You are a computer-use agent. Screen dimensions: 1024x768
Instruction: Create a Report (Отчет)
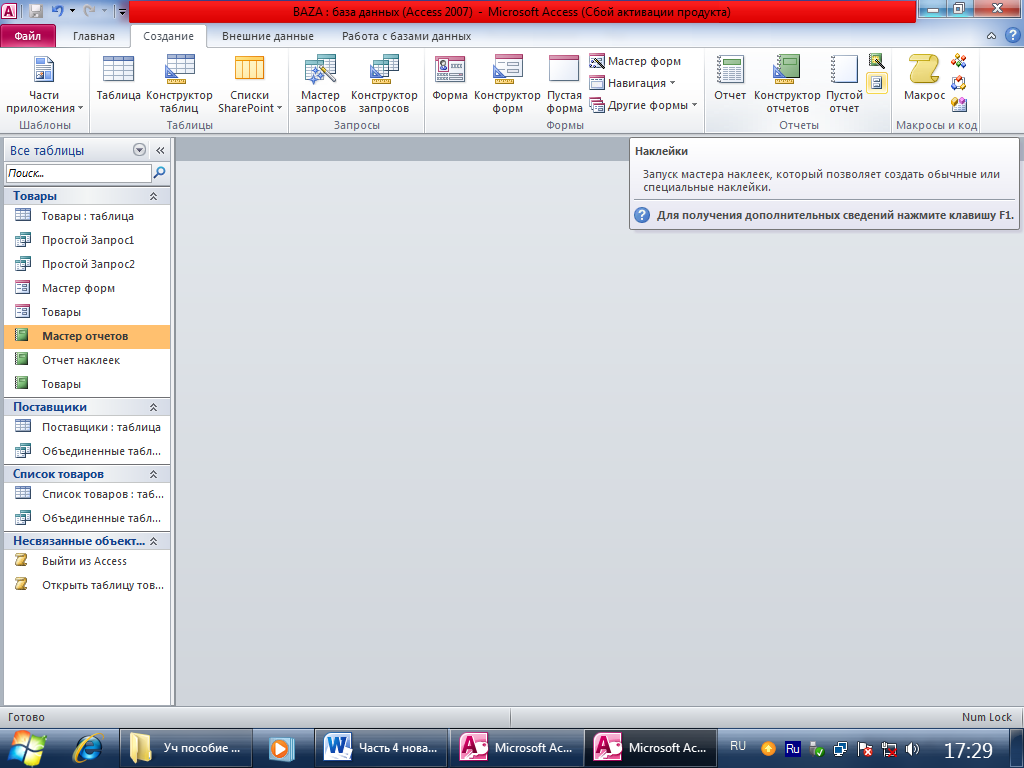[x=729, y=78]
